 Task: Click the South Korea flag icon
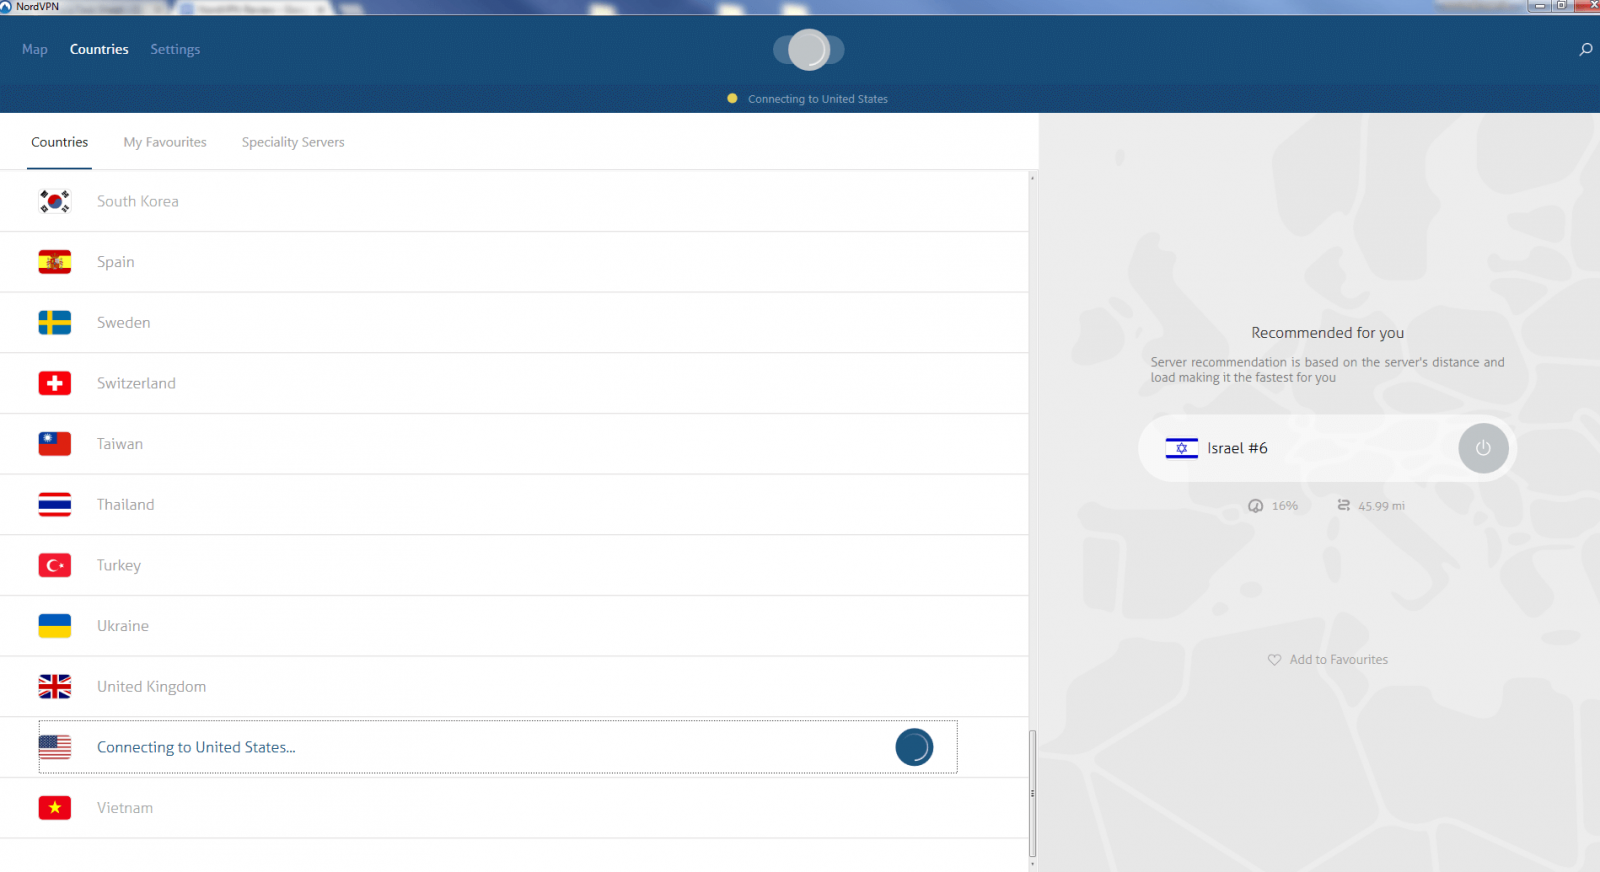55,201
